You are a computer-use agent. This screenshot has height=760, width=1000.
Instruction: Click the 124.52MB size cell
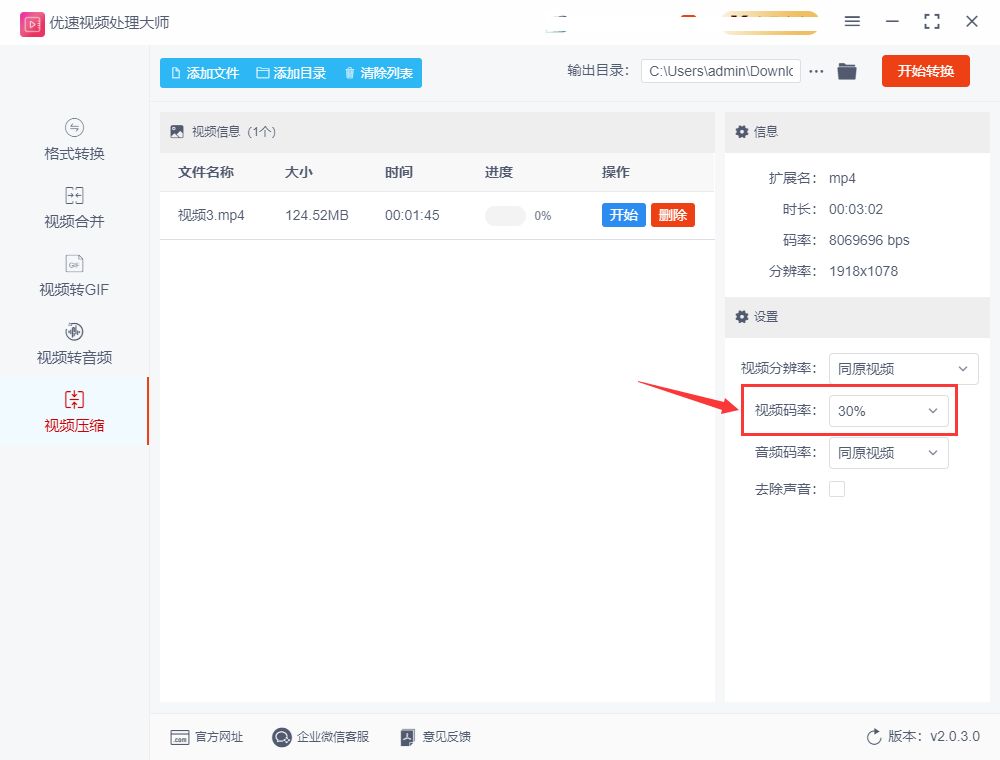317,216
